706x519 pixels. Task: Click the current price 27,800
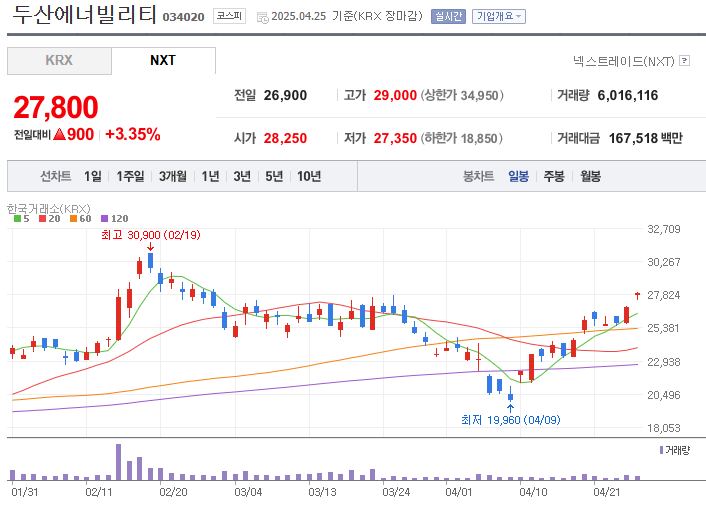56,107
